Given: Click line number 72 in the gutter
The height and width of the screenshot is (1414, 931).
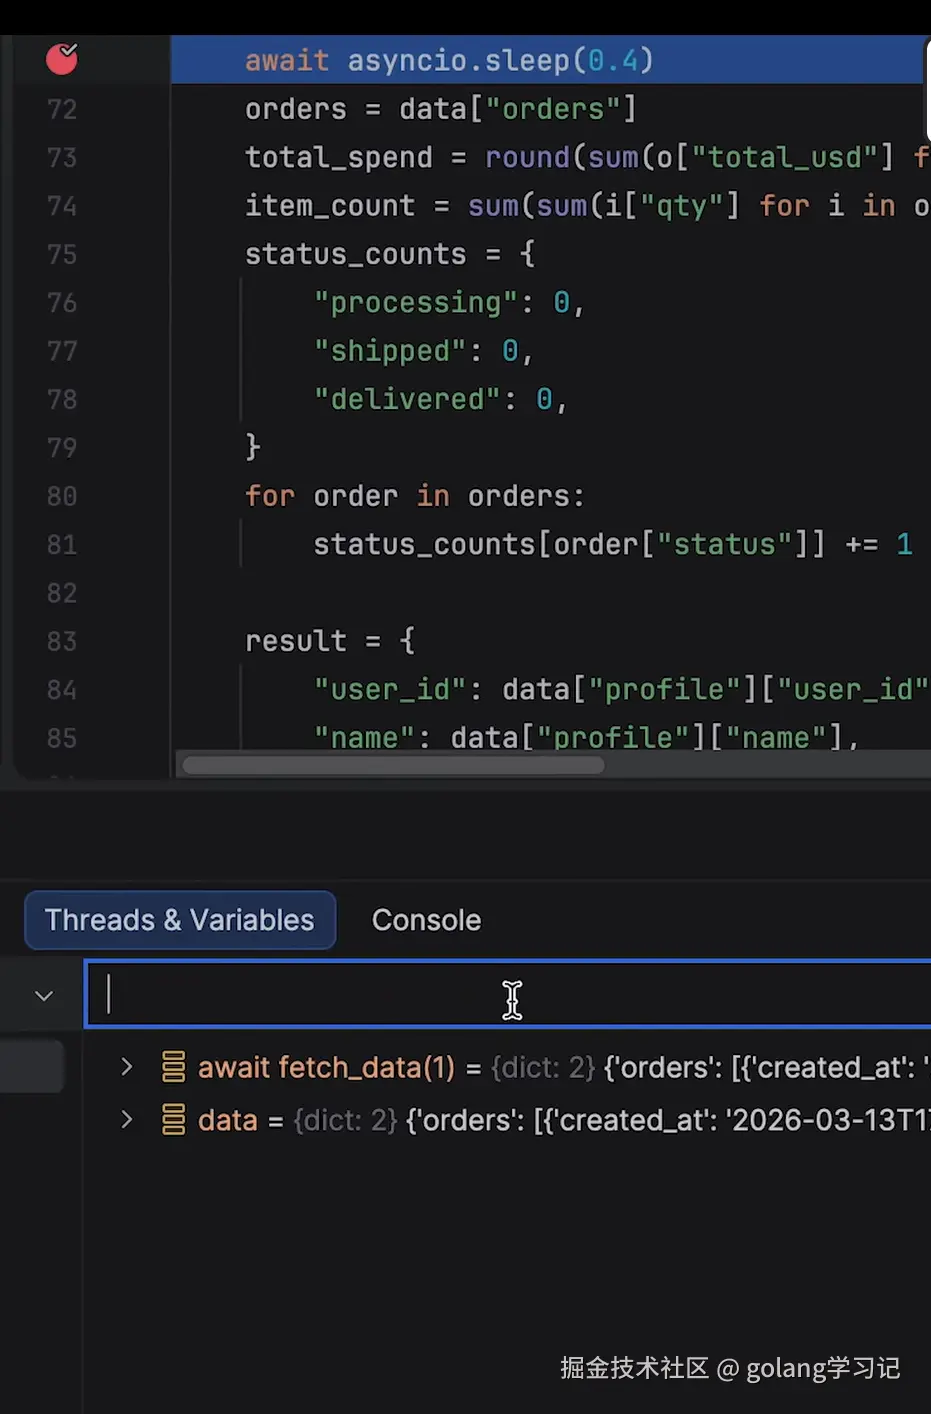Looking at the screenshot, I should (62, 109).
